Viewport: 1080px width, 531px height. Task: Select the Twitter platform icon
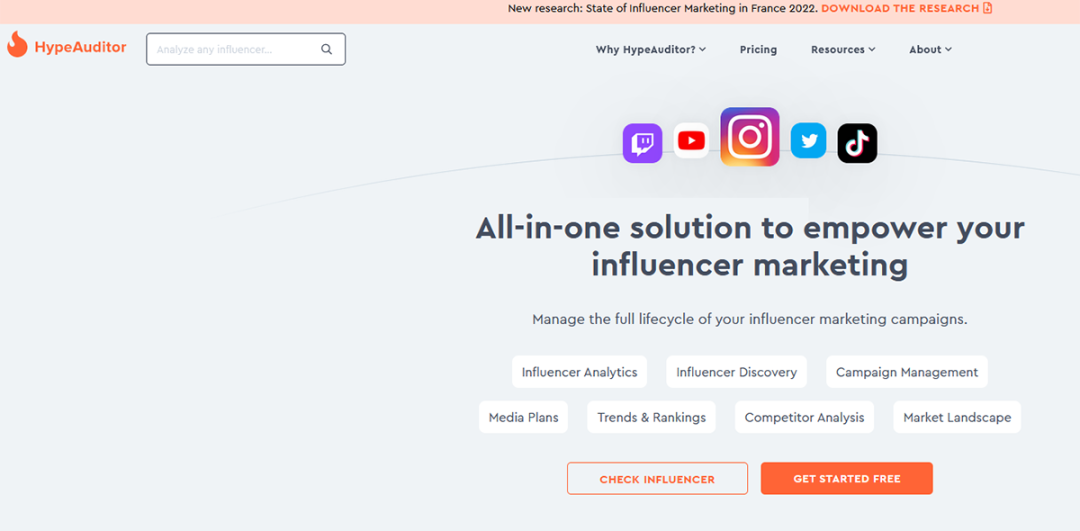pos(809,140)
